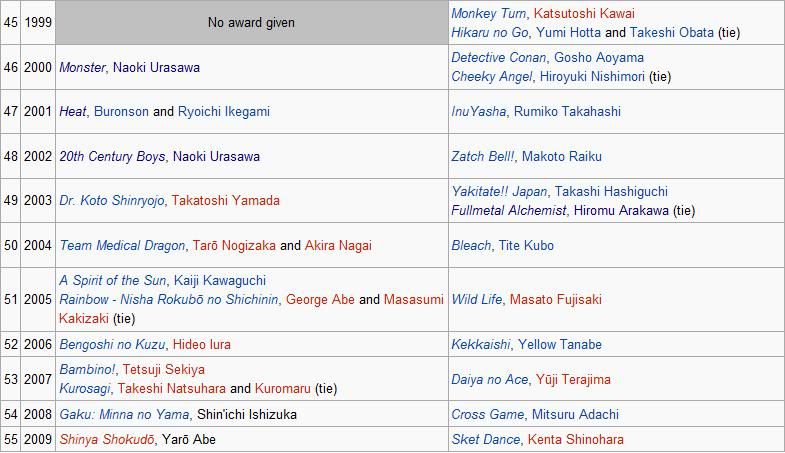
Task: Open the Fullmetal Alchemist article
Action: tap(508, 211)
